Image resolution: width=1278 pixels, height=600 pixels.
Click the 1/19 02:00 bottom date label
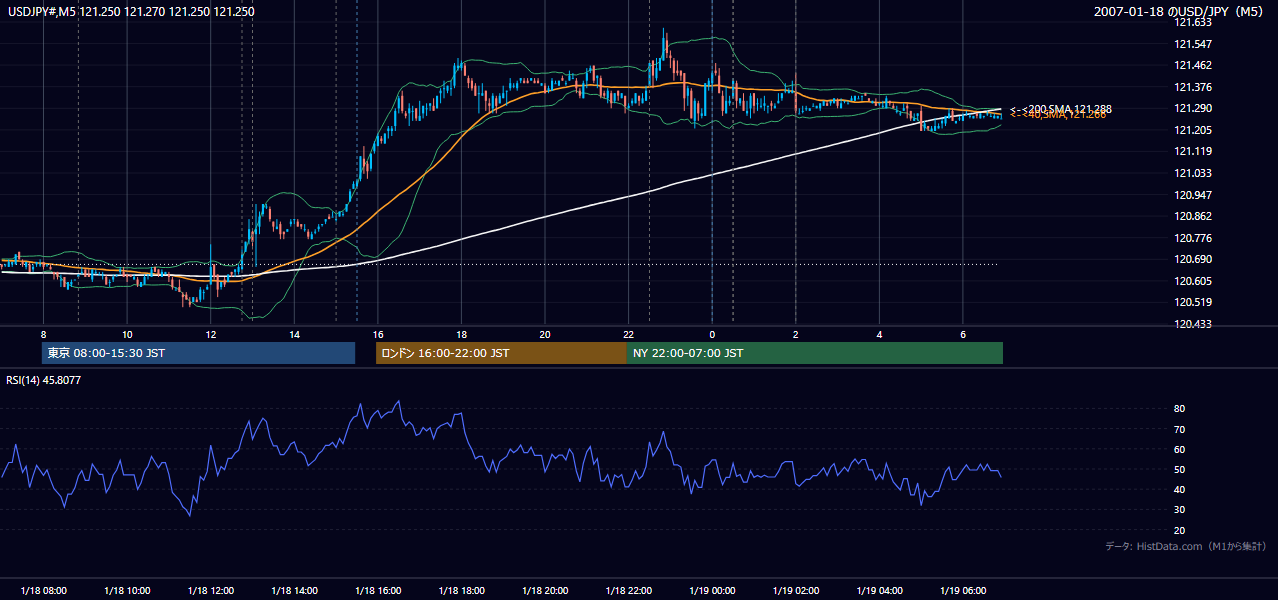point(796,591)
